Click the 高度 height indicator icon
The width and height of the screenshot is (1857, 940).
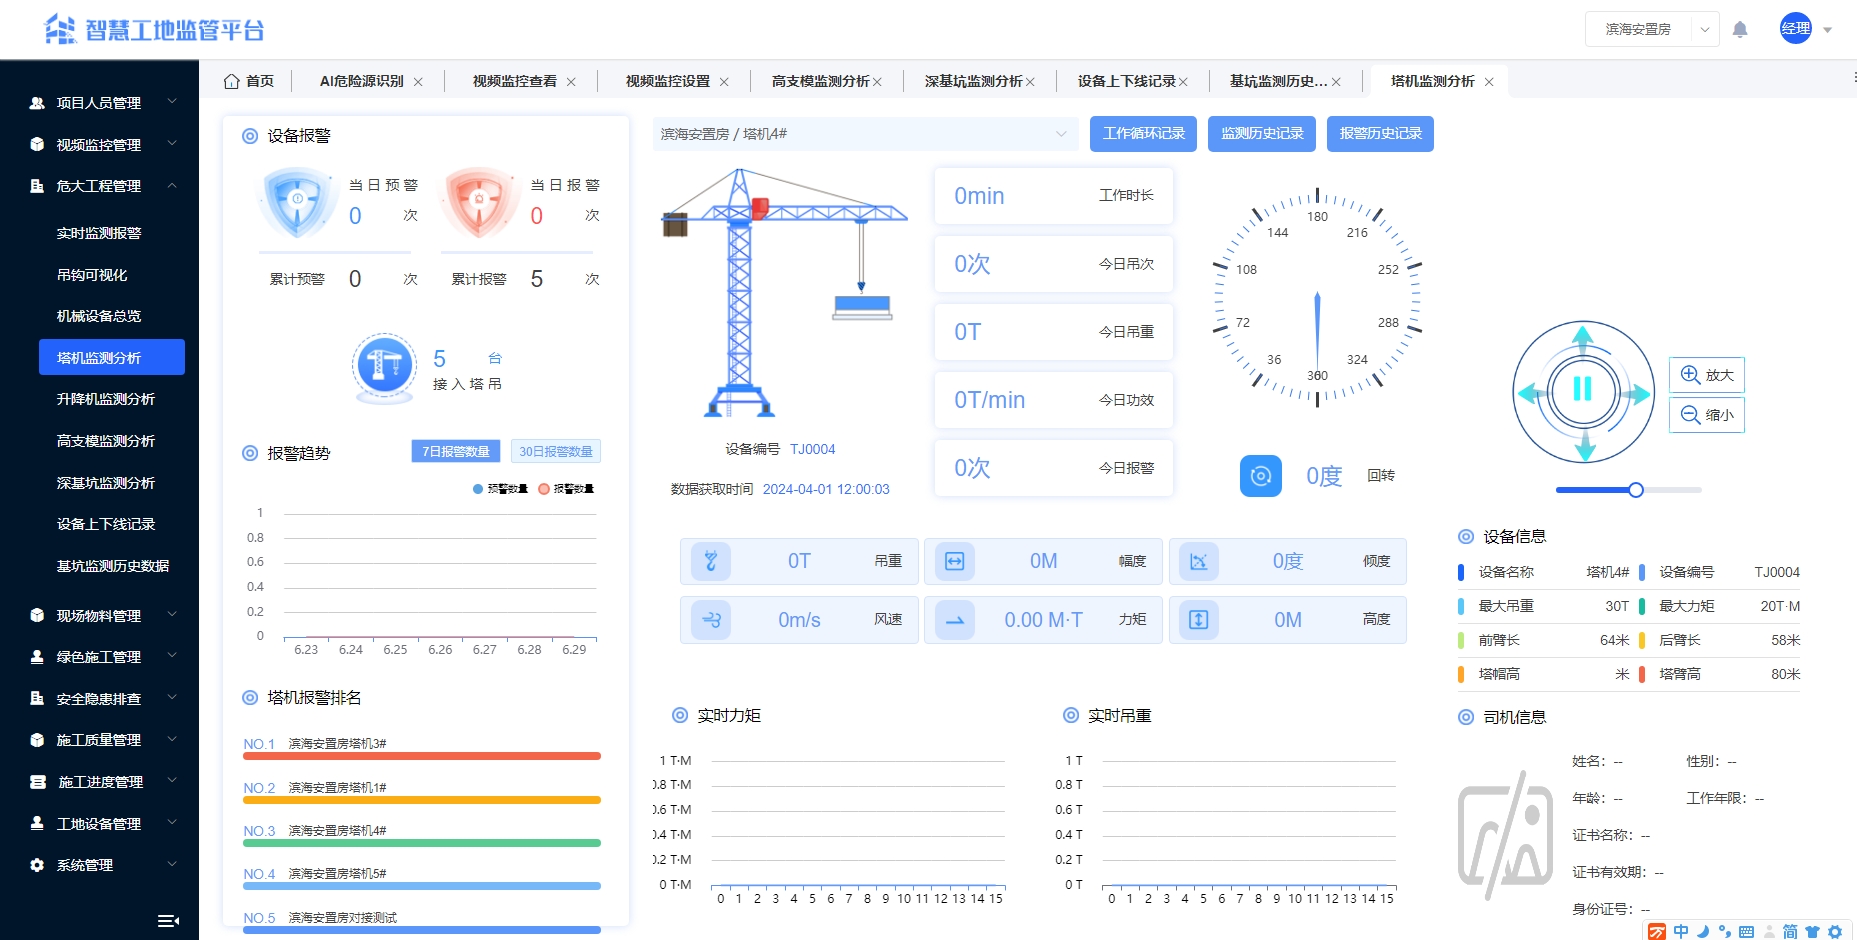[x=1200, y=620]
